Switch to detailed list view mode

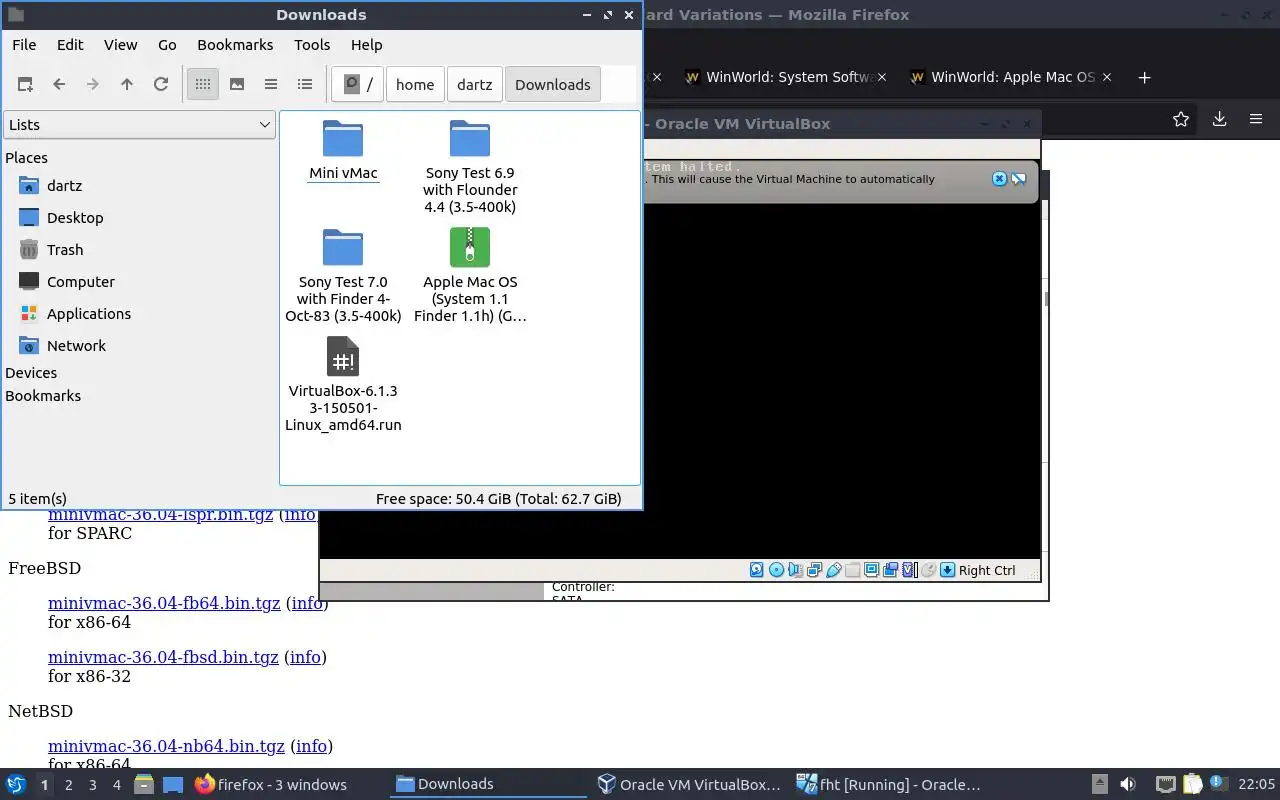305,85
